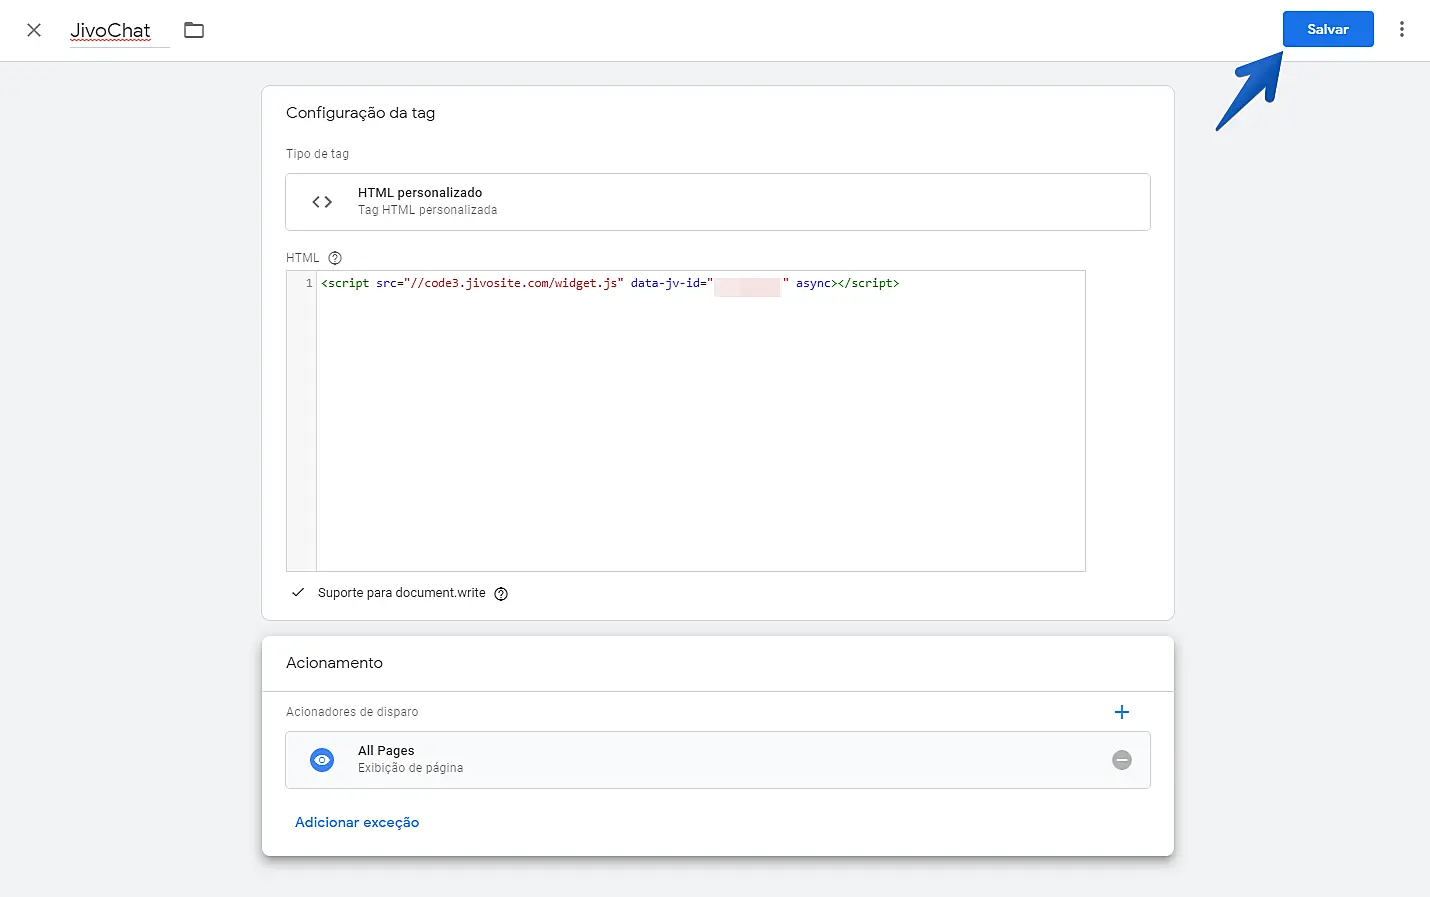Close the JivoChat tag editor
1430x897 pixels.
34,30
